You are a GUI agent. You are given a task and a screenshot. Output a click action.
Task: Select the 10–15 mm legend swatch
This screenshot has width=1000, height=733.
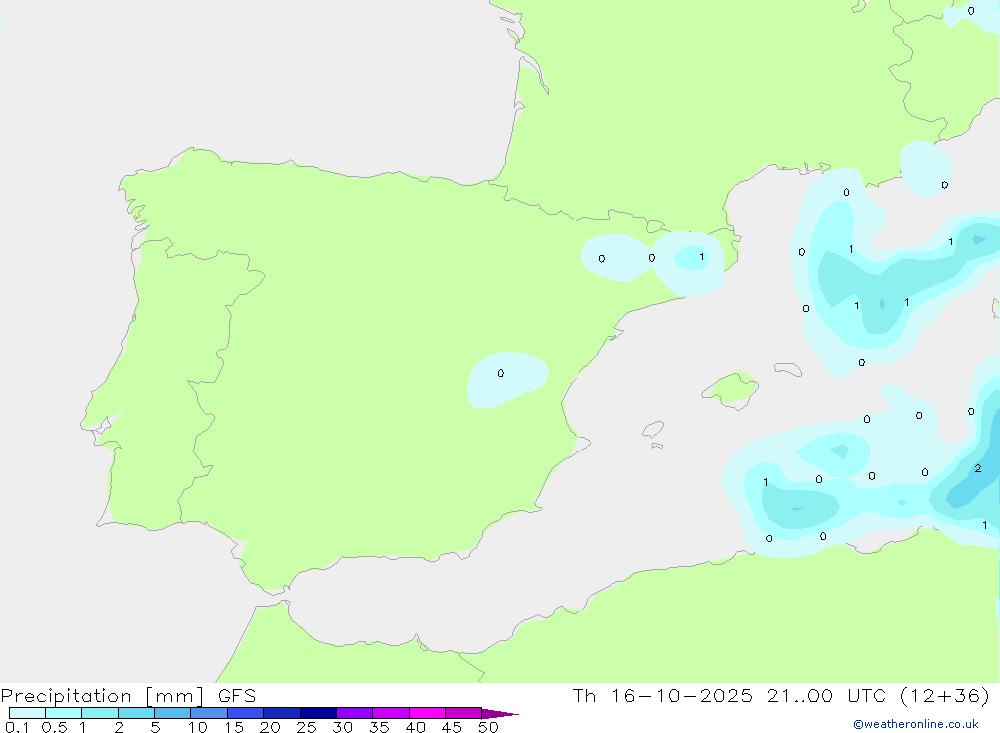coord(209,713)
